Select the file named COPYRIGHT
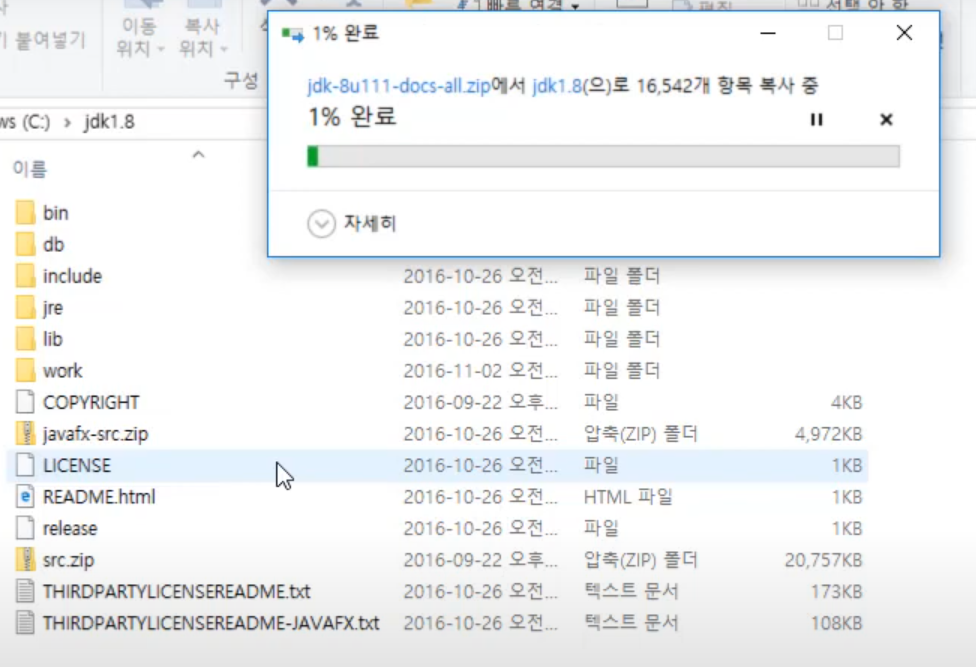 [x=91, y=403]
